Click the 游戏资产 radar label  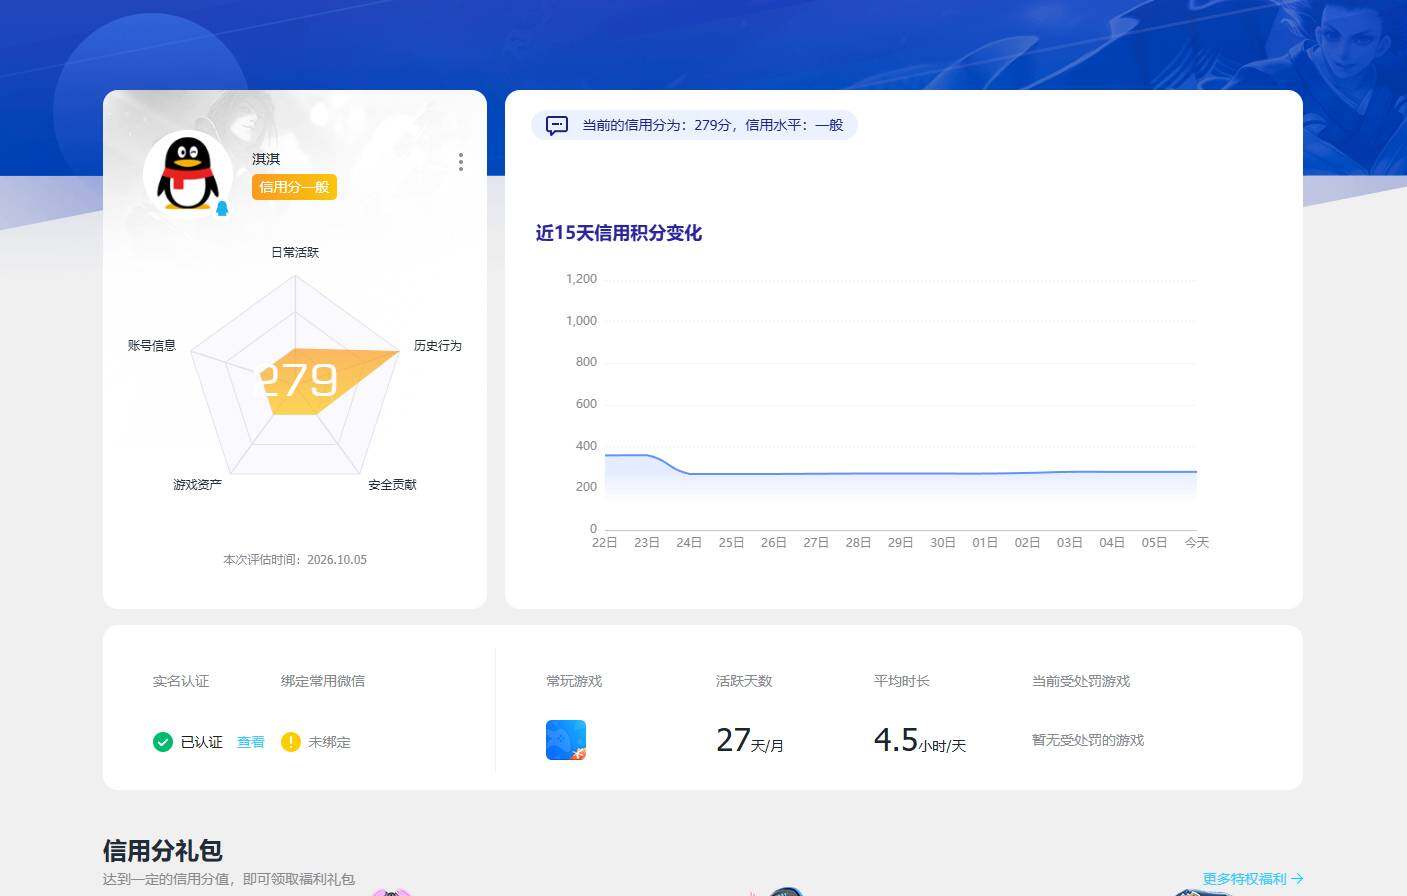click(x=198, y=485)
